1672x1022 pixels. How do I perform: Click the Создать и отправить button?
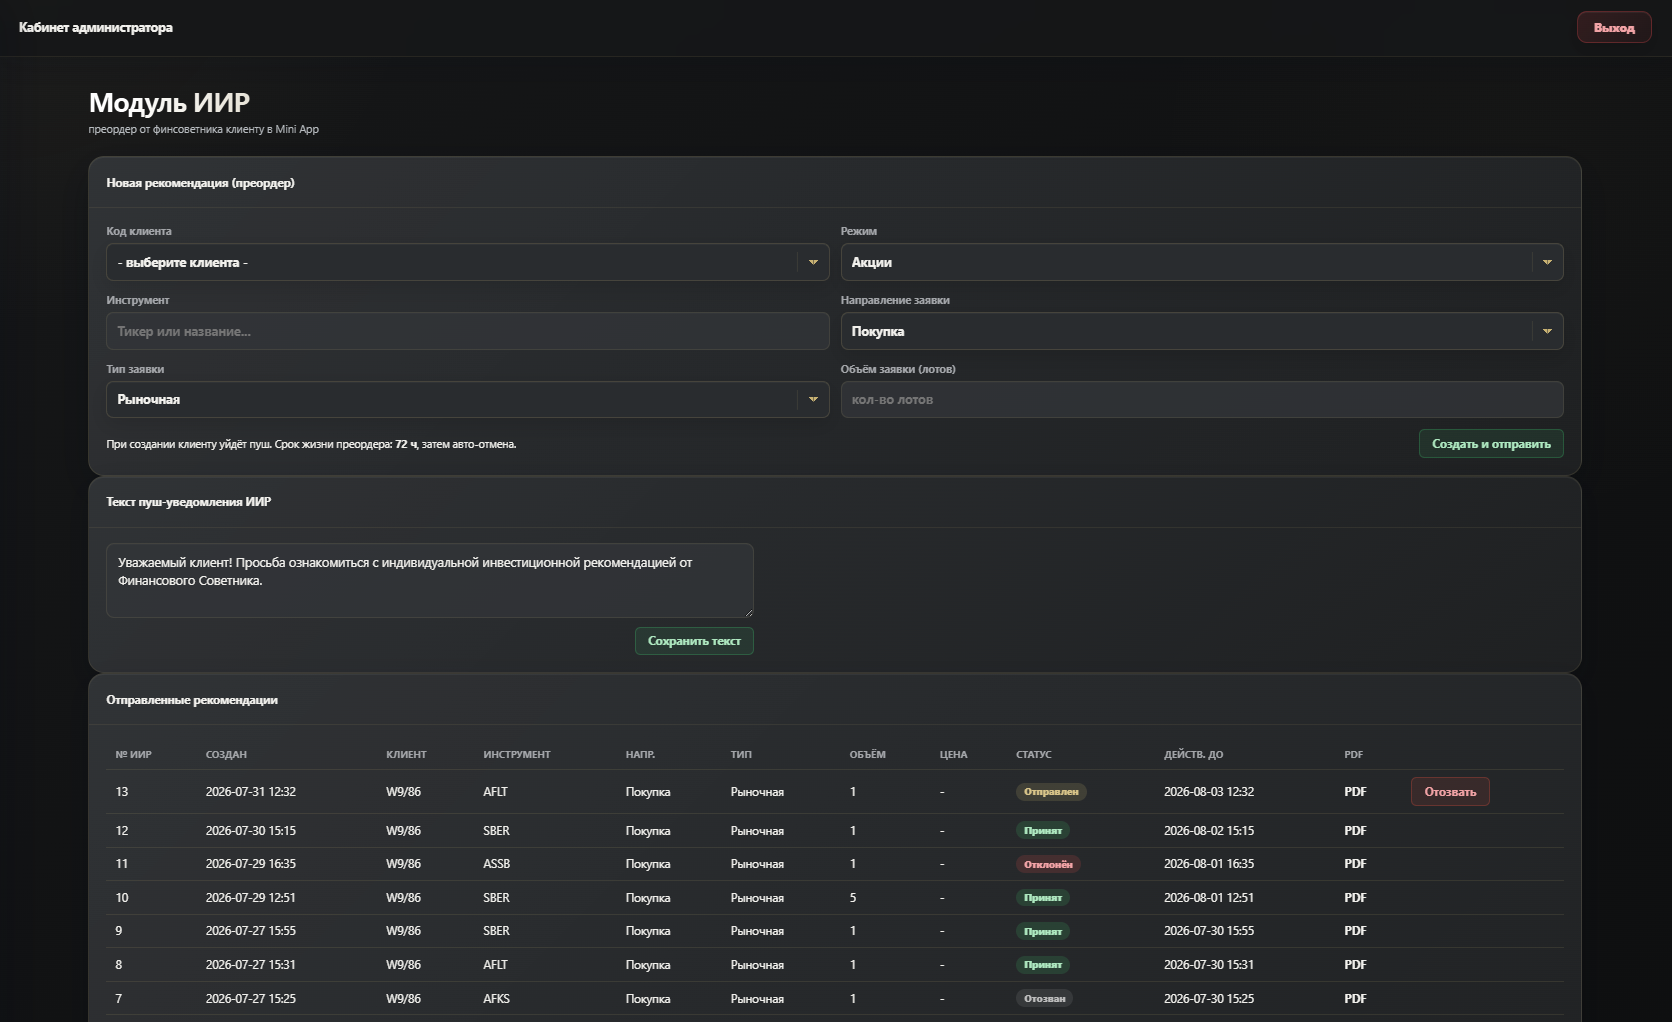pyautogui.click(x=1491, y=443)
